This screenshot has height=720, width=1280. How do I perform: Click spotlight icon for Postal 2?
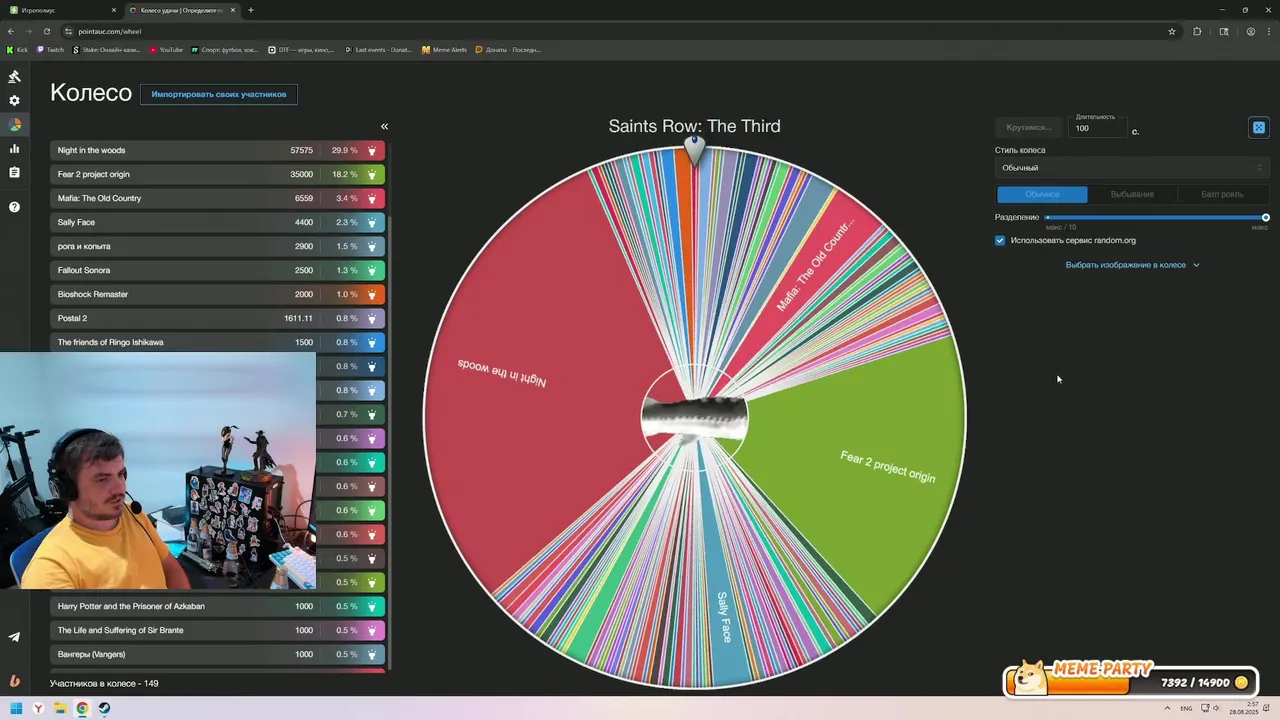[x=372, y=318]
